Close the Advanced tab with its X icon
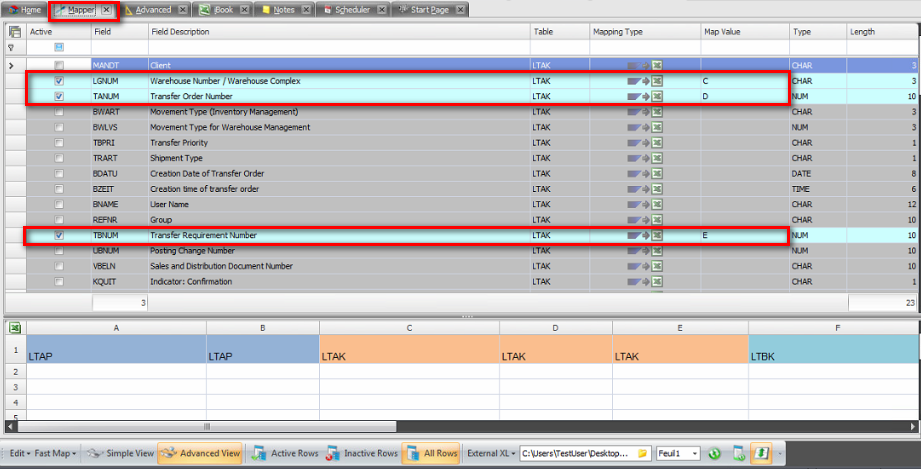 pos(182,10)
